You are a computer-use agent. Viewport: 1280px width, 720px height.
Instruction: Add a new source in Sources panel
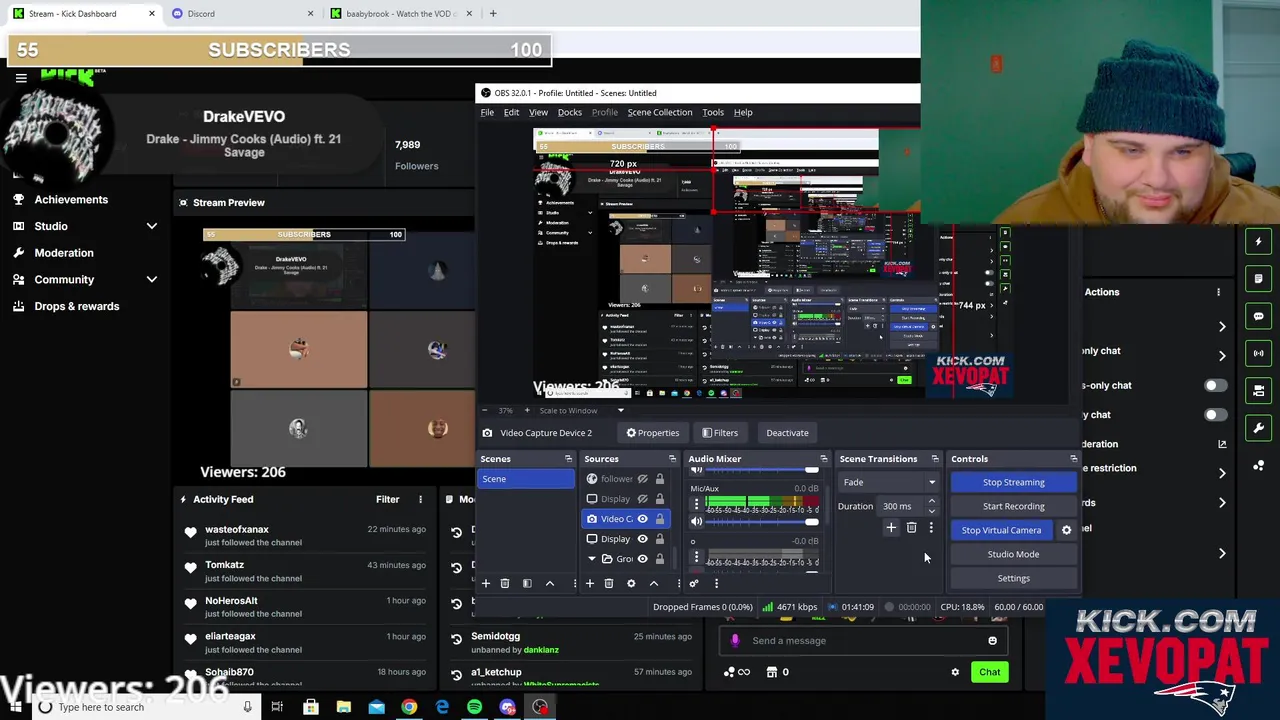pos(590,583)
